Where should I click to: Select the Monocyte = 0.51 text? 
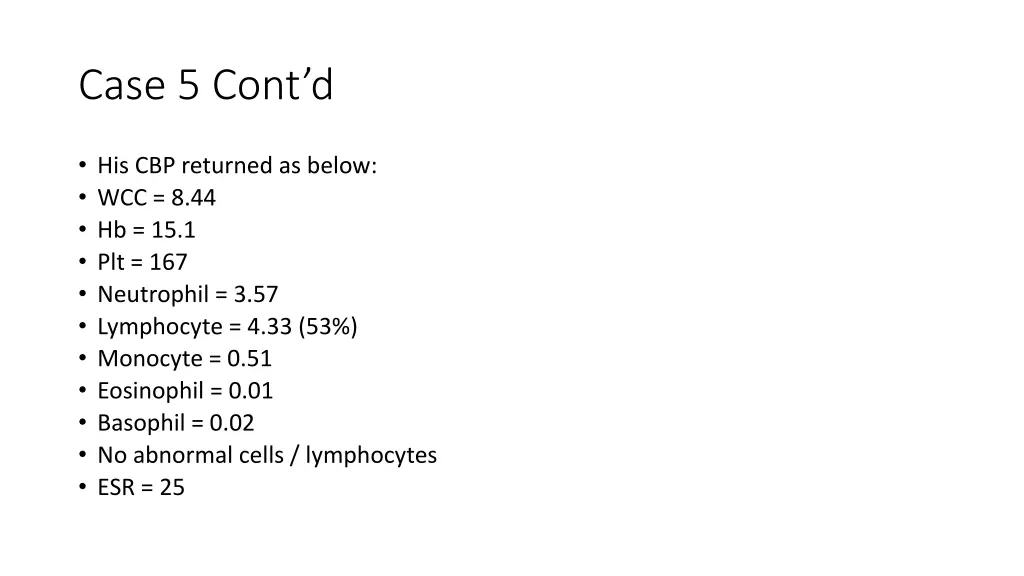click(x=185, y=359)
